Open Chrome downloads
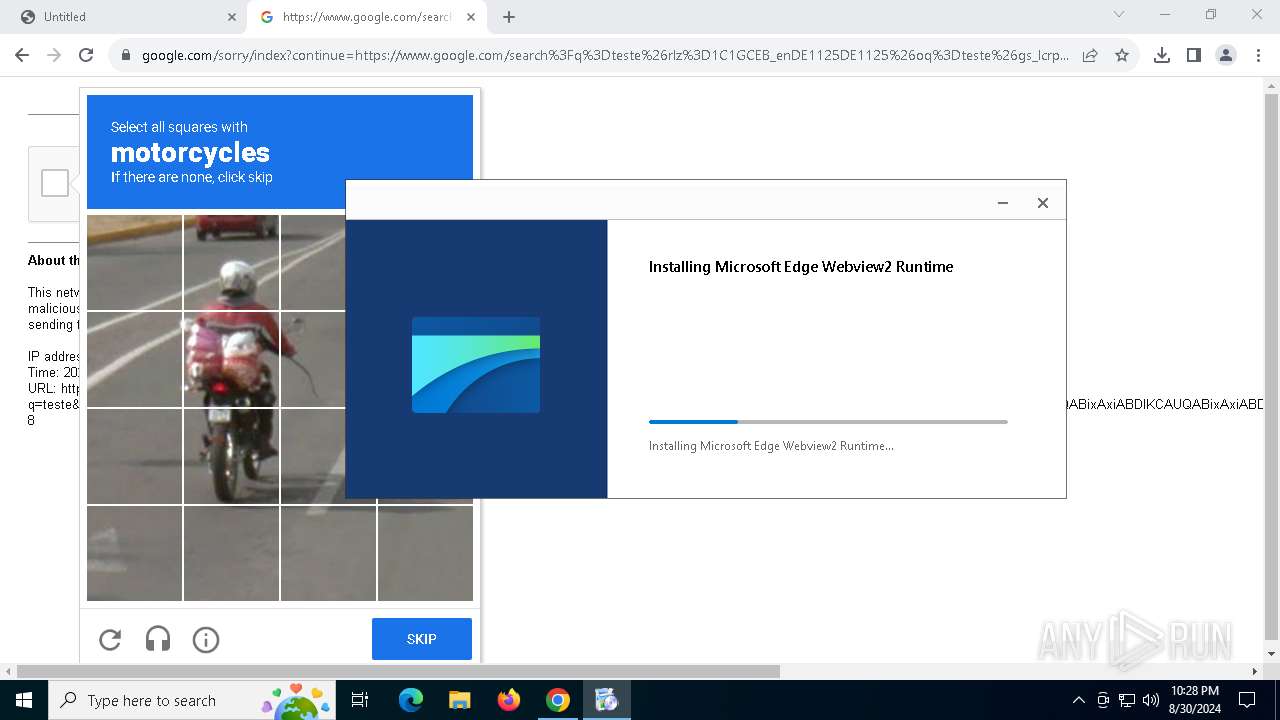The width and height of the screenshot is (1280, 720). (1162, 55)
